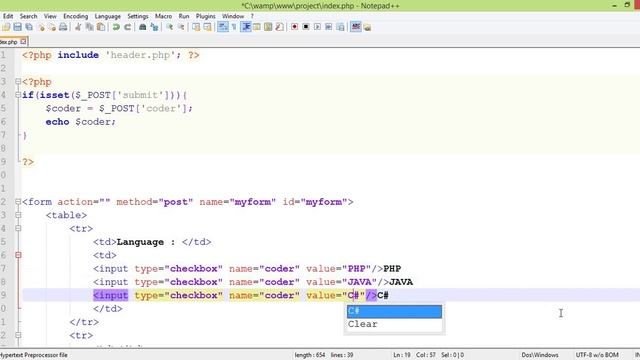Open the Settings menu

click(138, 16)
